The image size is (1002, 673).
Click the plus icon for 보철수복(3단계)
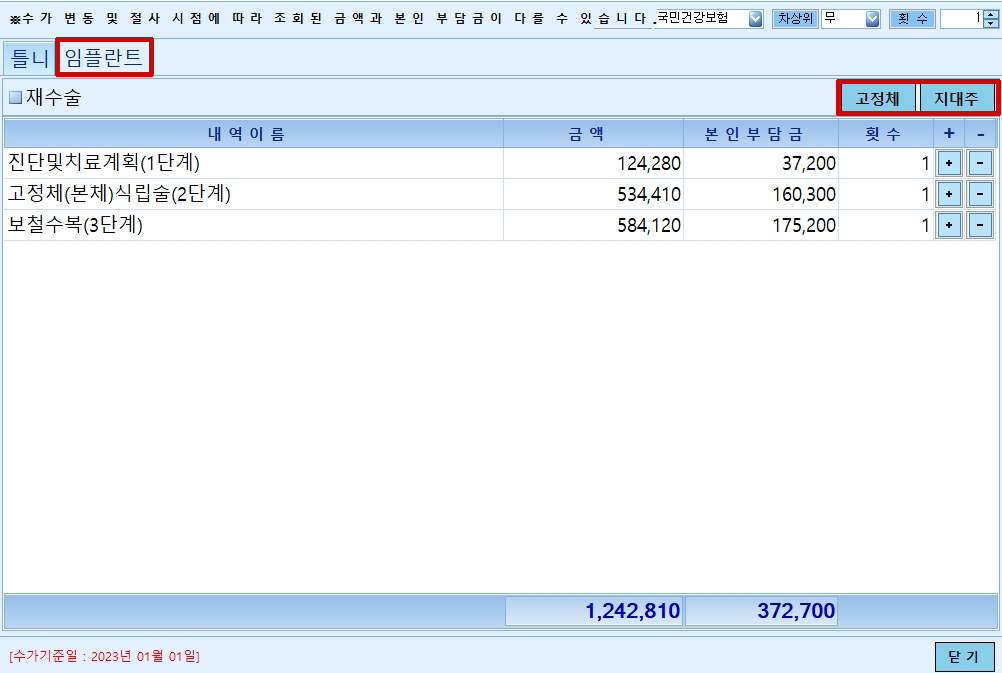pos(949,225)
